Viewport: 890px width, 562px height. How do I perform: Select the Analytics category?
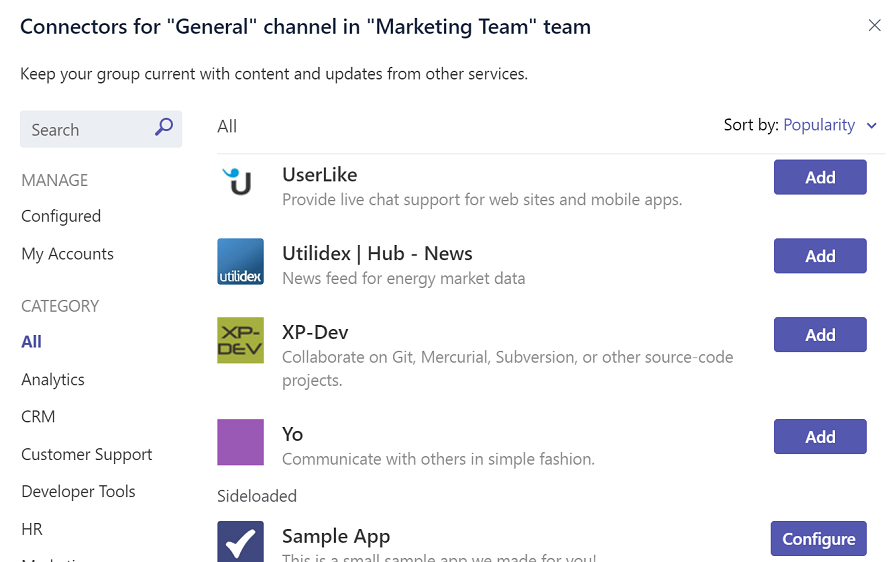coord(53,379)
